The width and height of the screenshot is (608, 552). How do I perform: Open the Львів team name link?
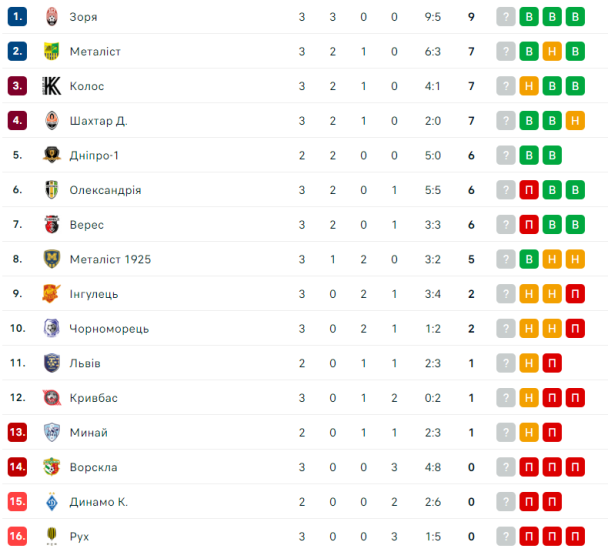pos(85,363)
